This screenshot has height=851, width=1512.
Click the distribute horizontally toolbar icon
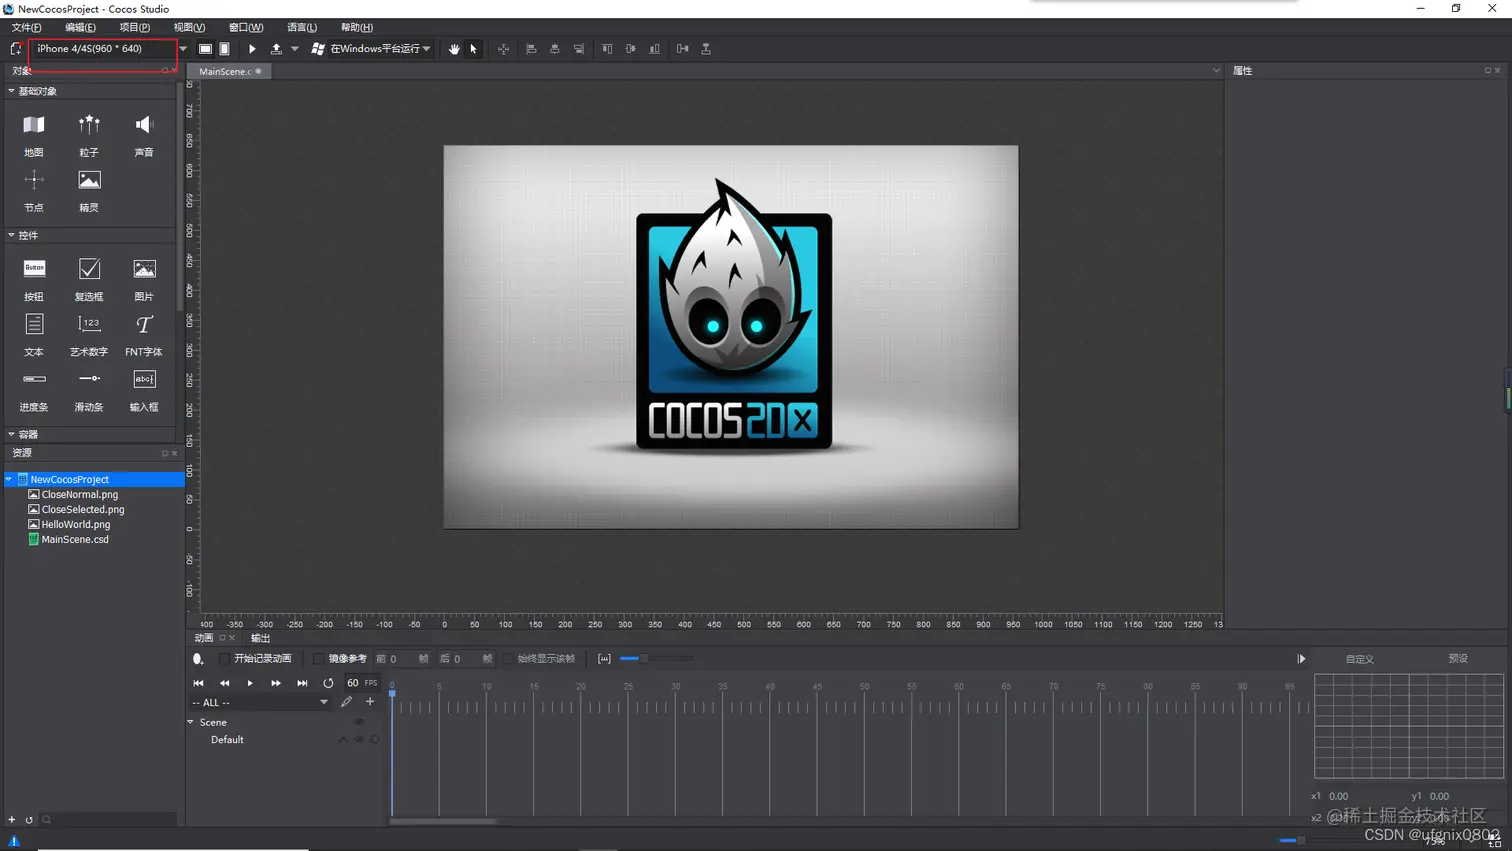682,49
